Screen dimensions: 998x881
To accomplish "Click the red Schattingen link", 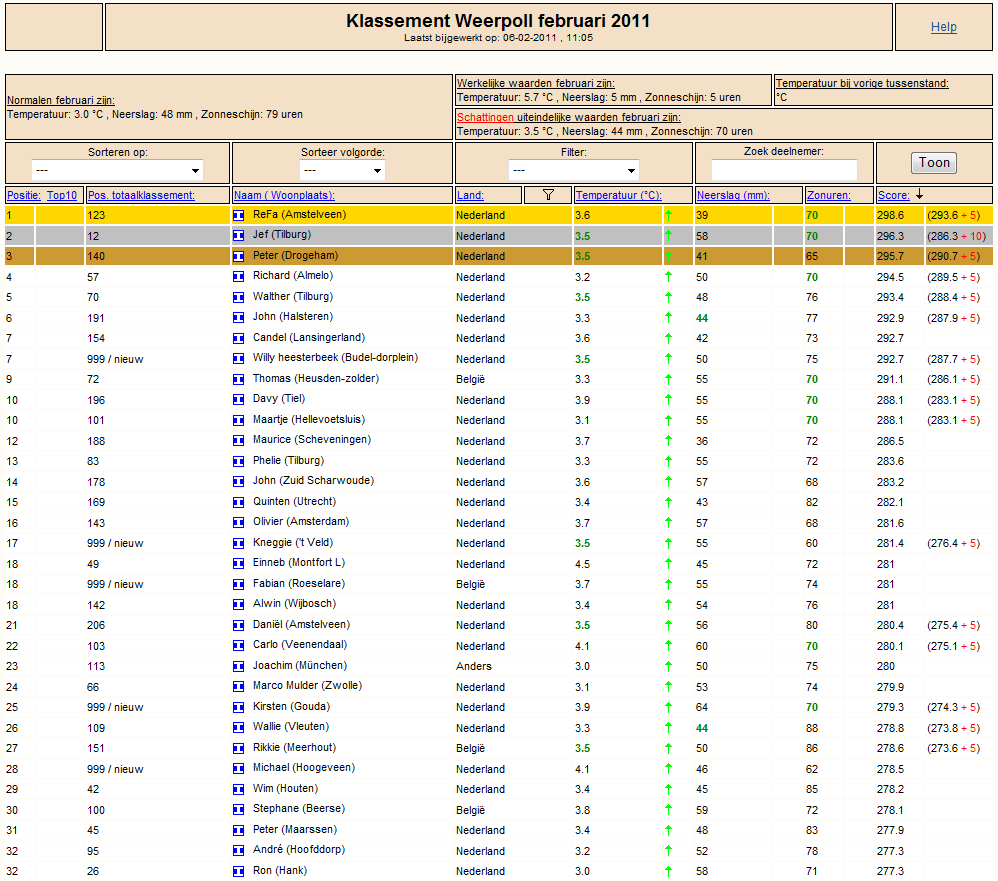I will 485,117.
